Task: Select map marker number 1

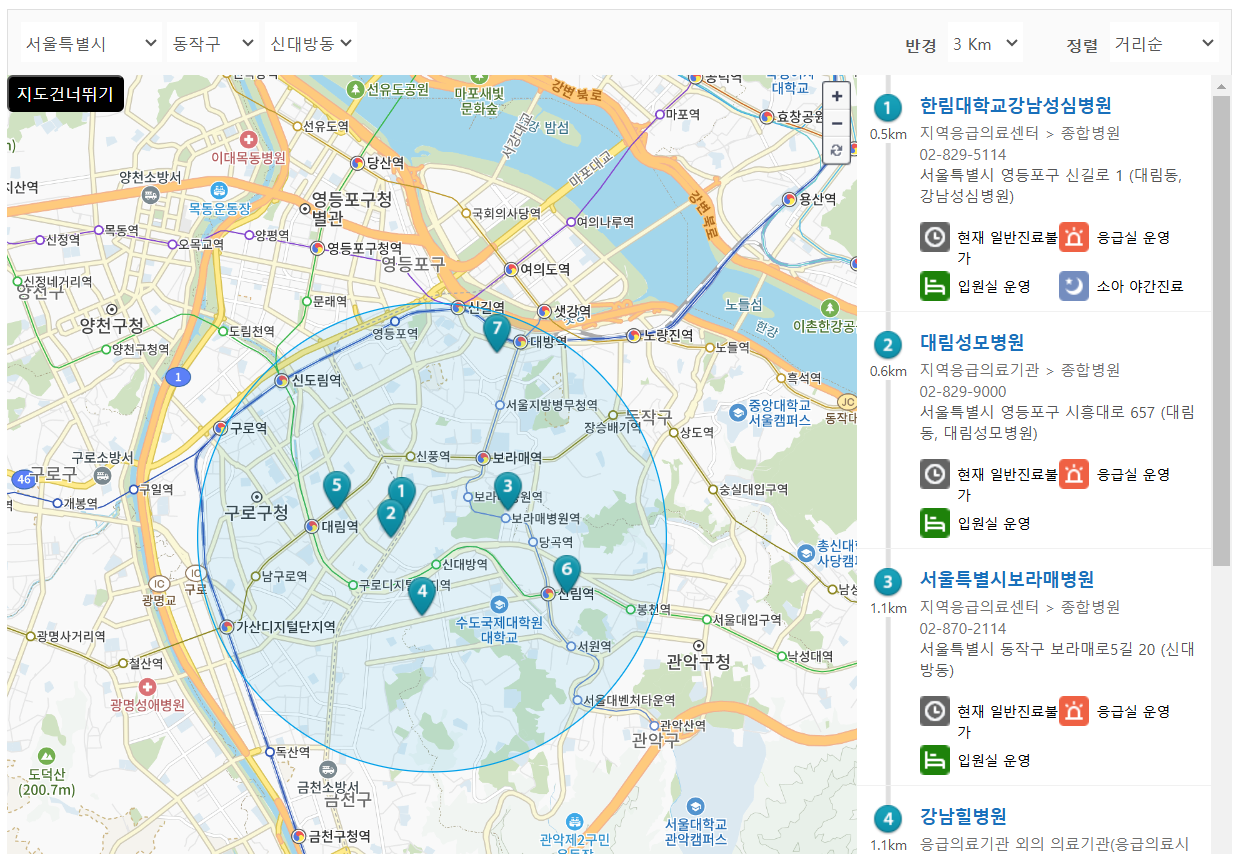Action: click(401, 494)
